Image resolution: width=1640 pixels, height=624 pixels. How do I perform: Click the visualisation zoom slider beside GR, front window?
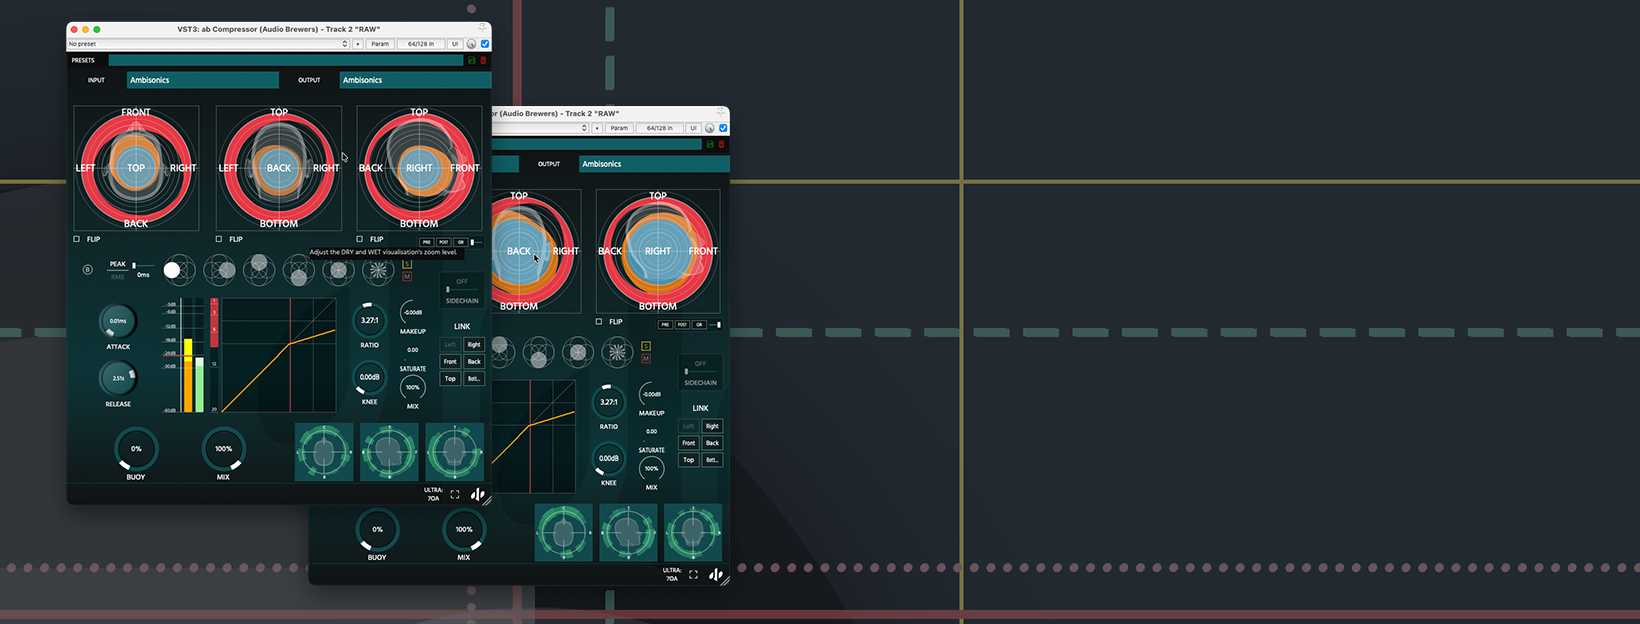pos(477,242)
